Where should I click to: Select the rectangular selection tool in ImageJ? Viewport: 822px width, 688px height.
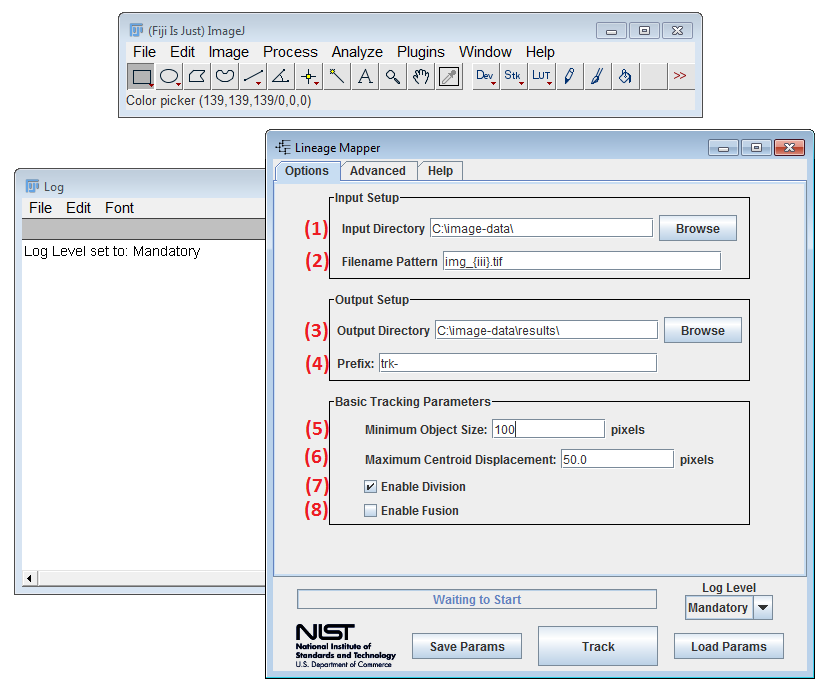(140, 76)
